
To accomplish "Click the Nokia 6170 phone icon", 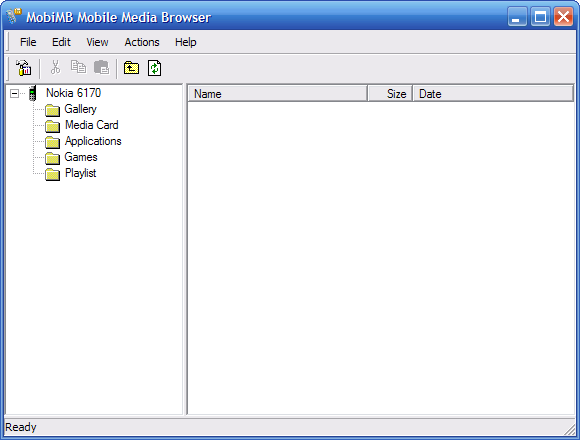I will (x=33, y=93).
